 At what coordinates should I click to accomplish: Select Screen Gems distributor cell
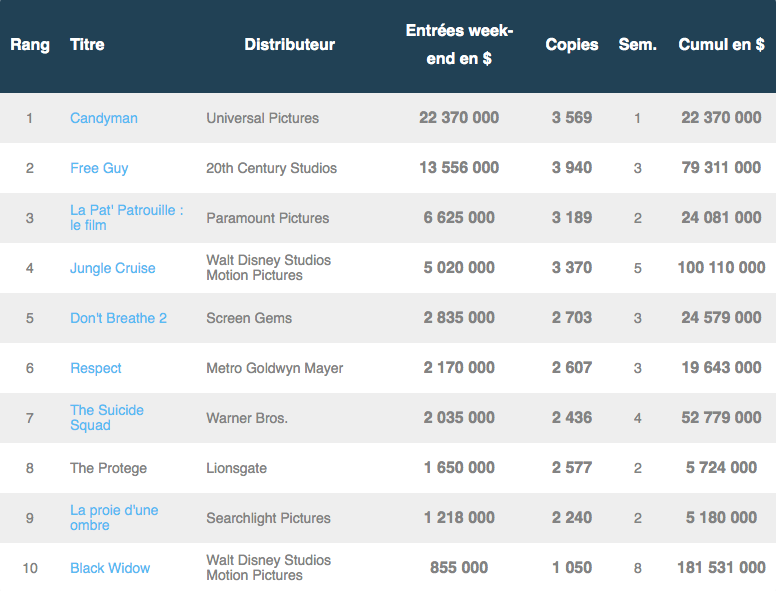click(249, 318)
